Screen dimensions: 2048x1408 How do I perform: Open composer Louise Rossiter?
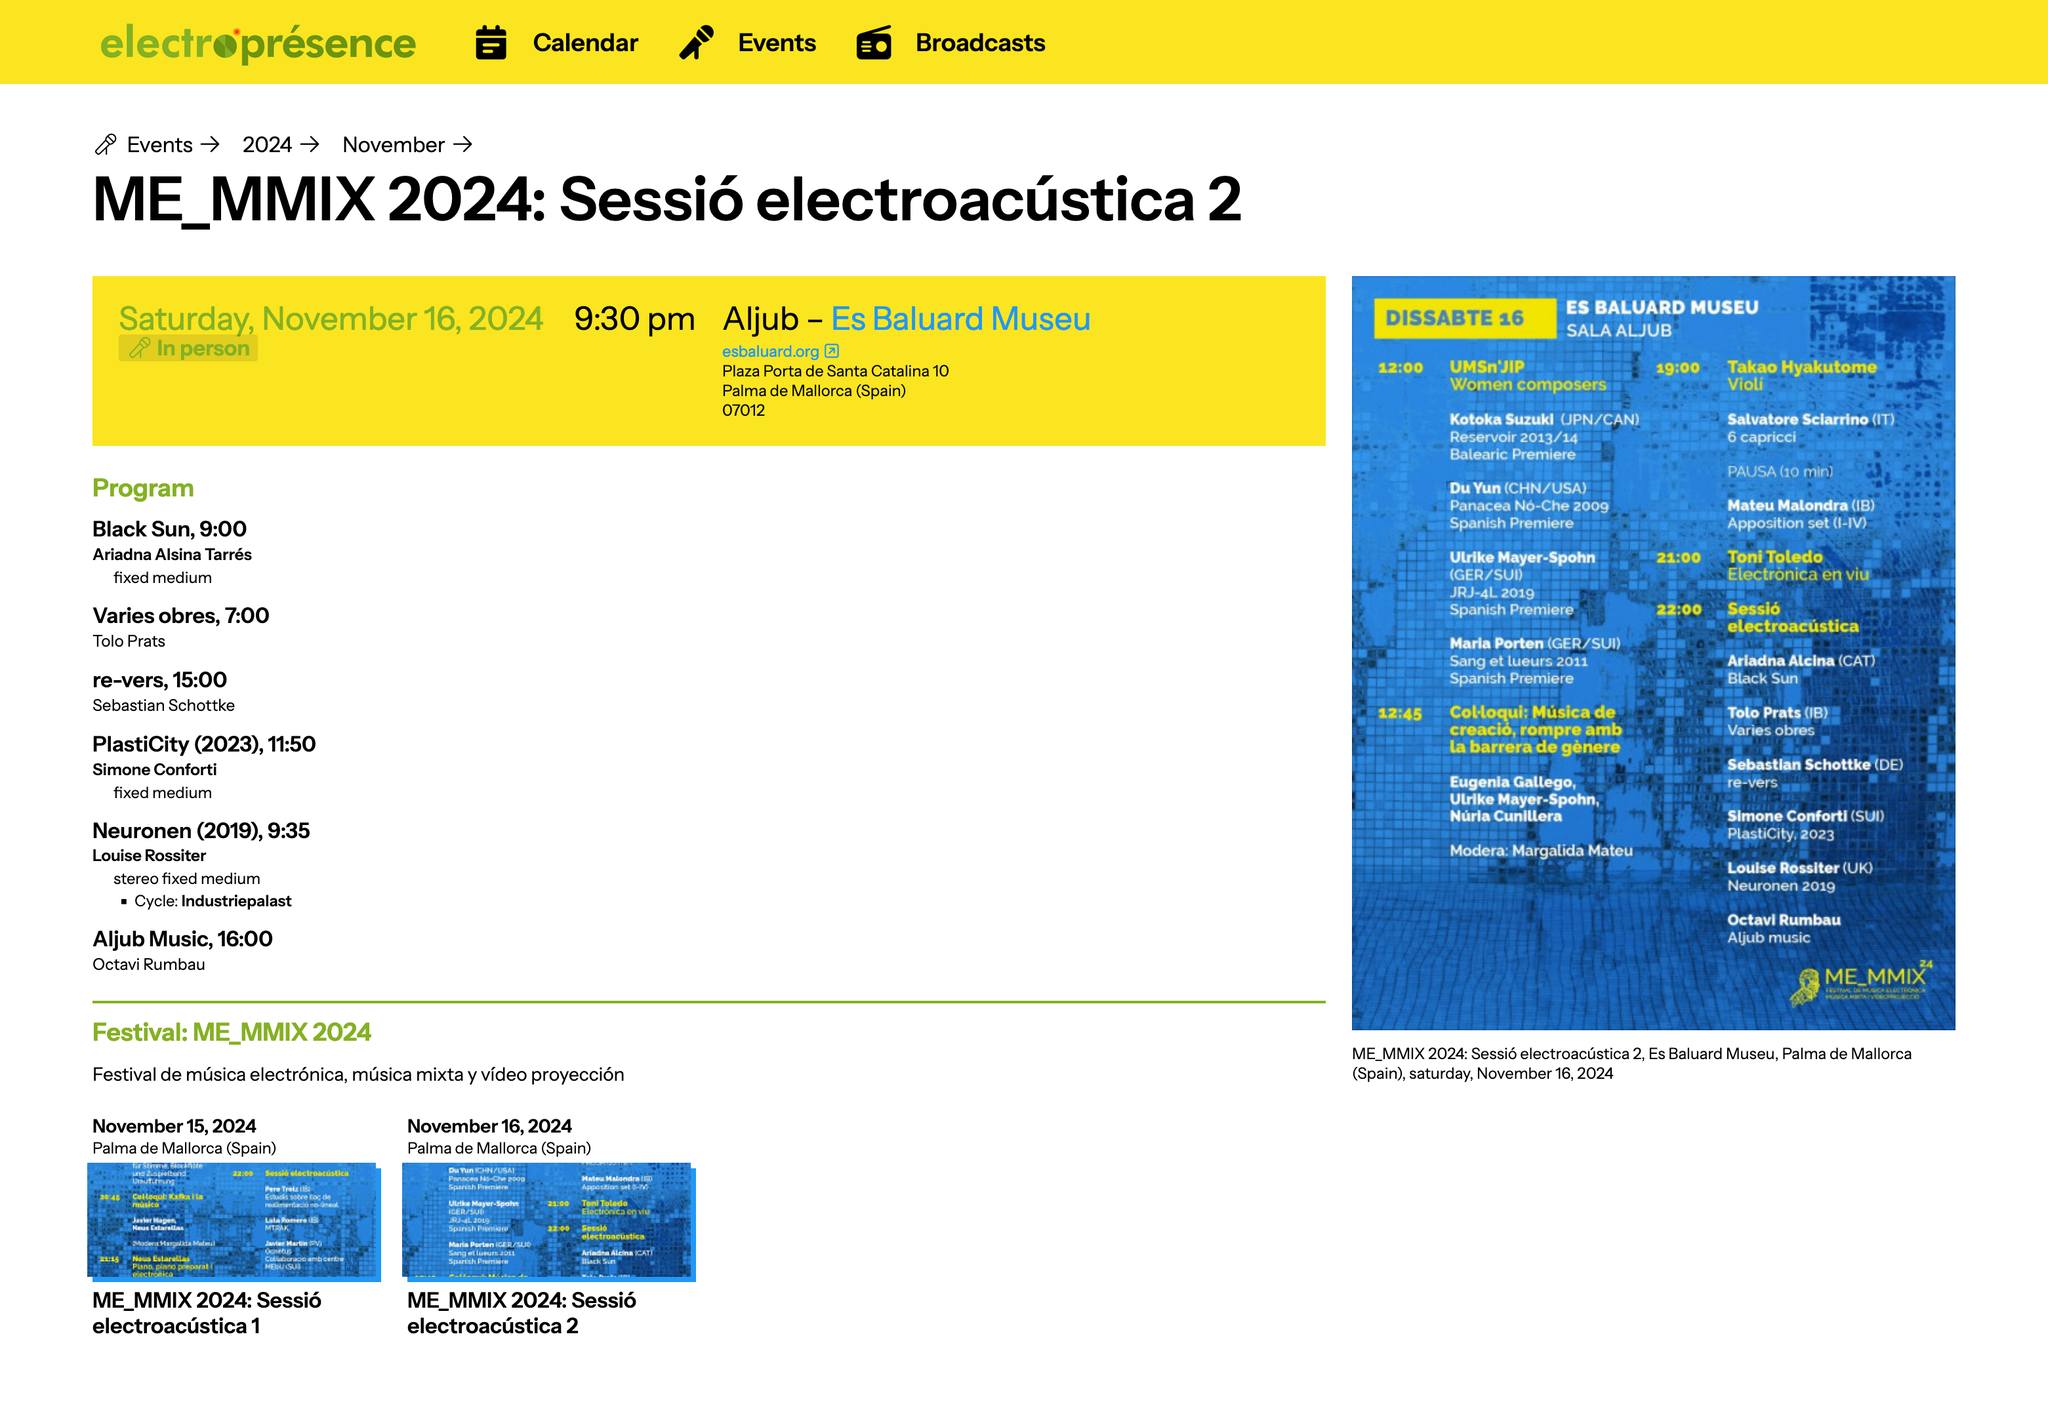(x=149, y=855)
